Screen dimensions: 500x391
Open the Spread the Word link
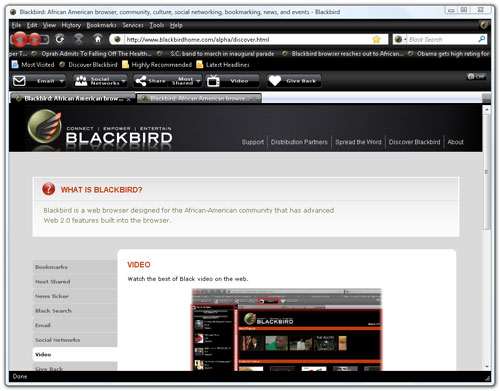358,142
